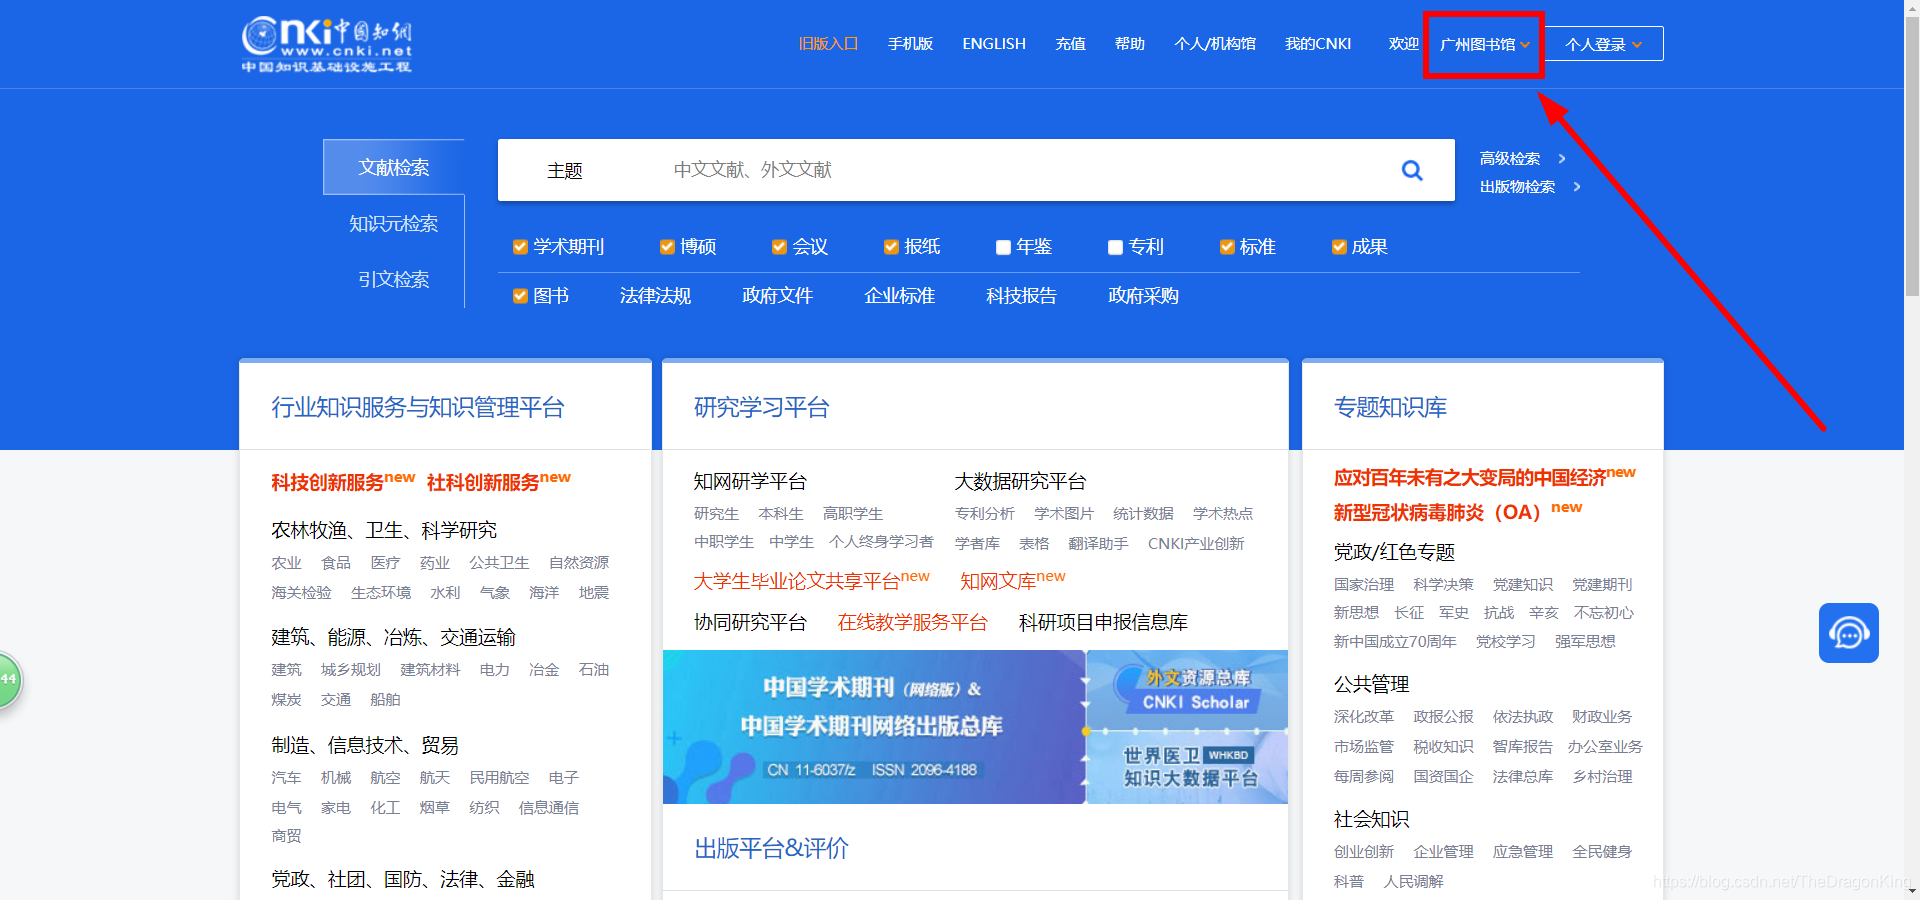Image resolution: width=1920 pixels, height=900 pixels.
Task: Open 科研项目申报信息库
Action: pyautogui.click(x=1103, y=623)
